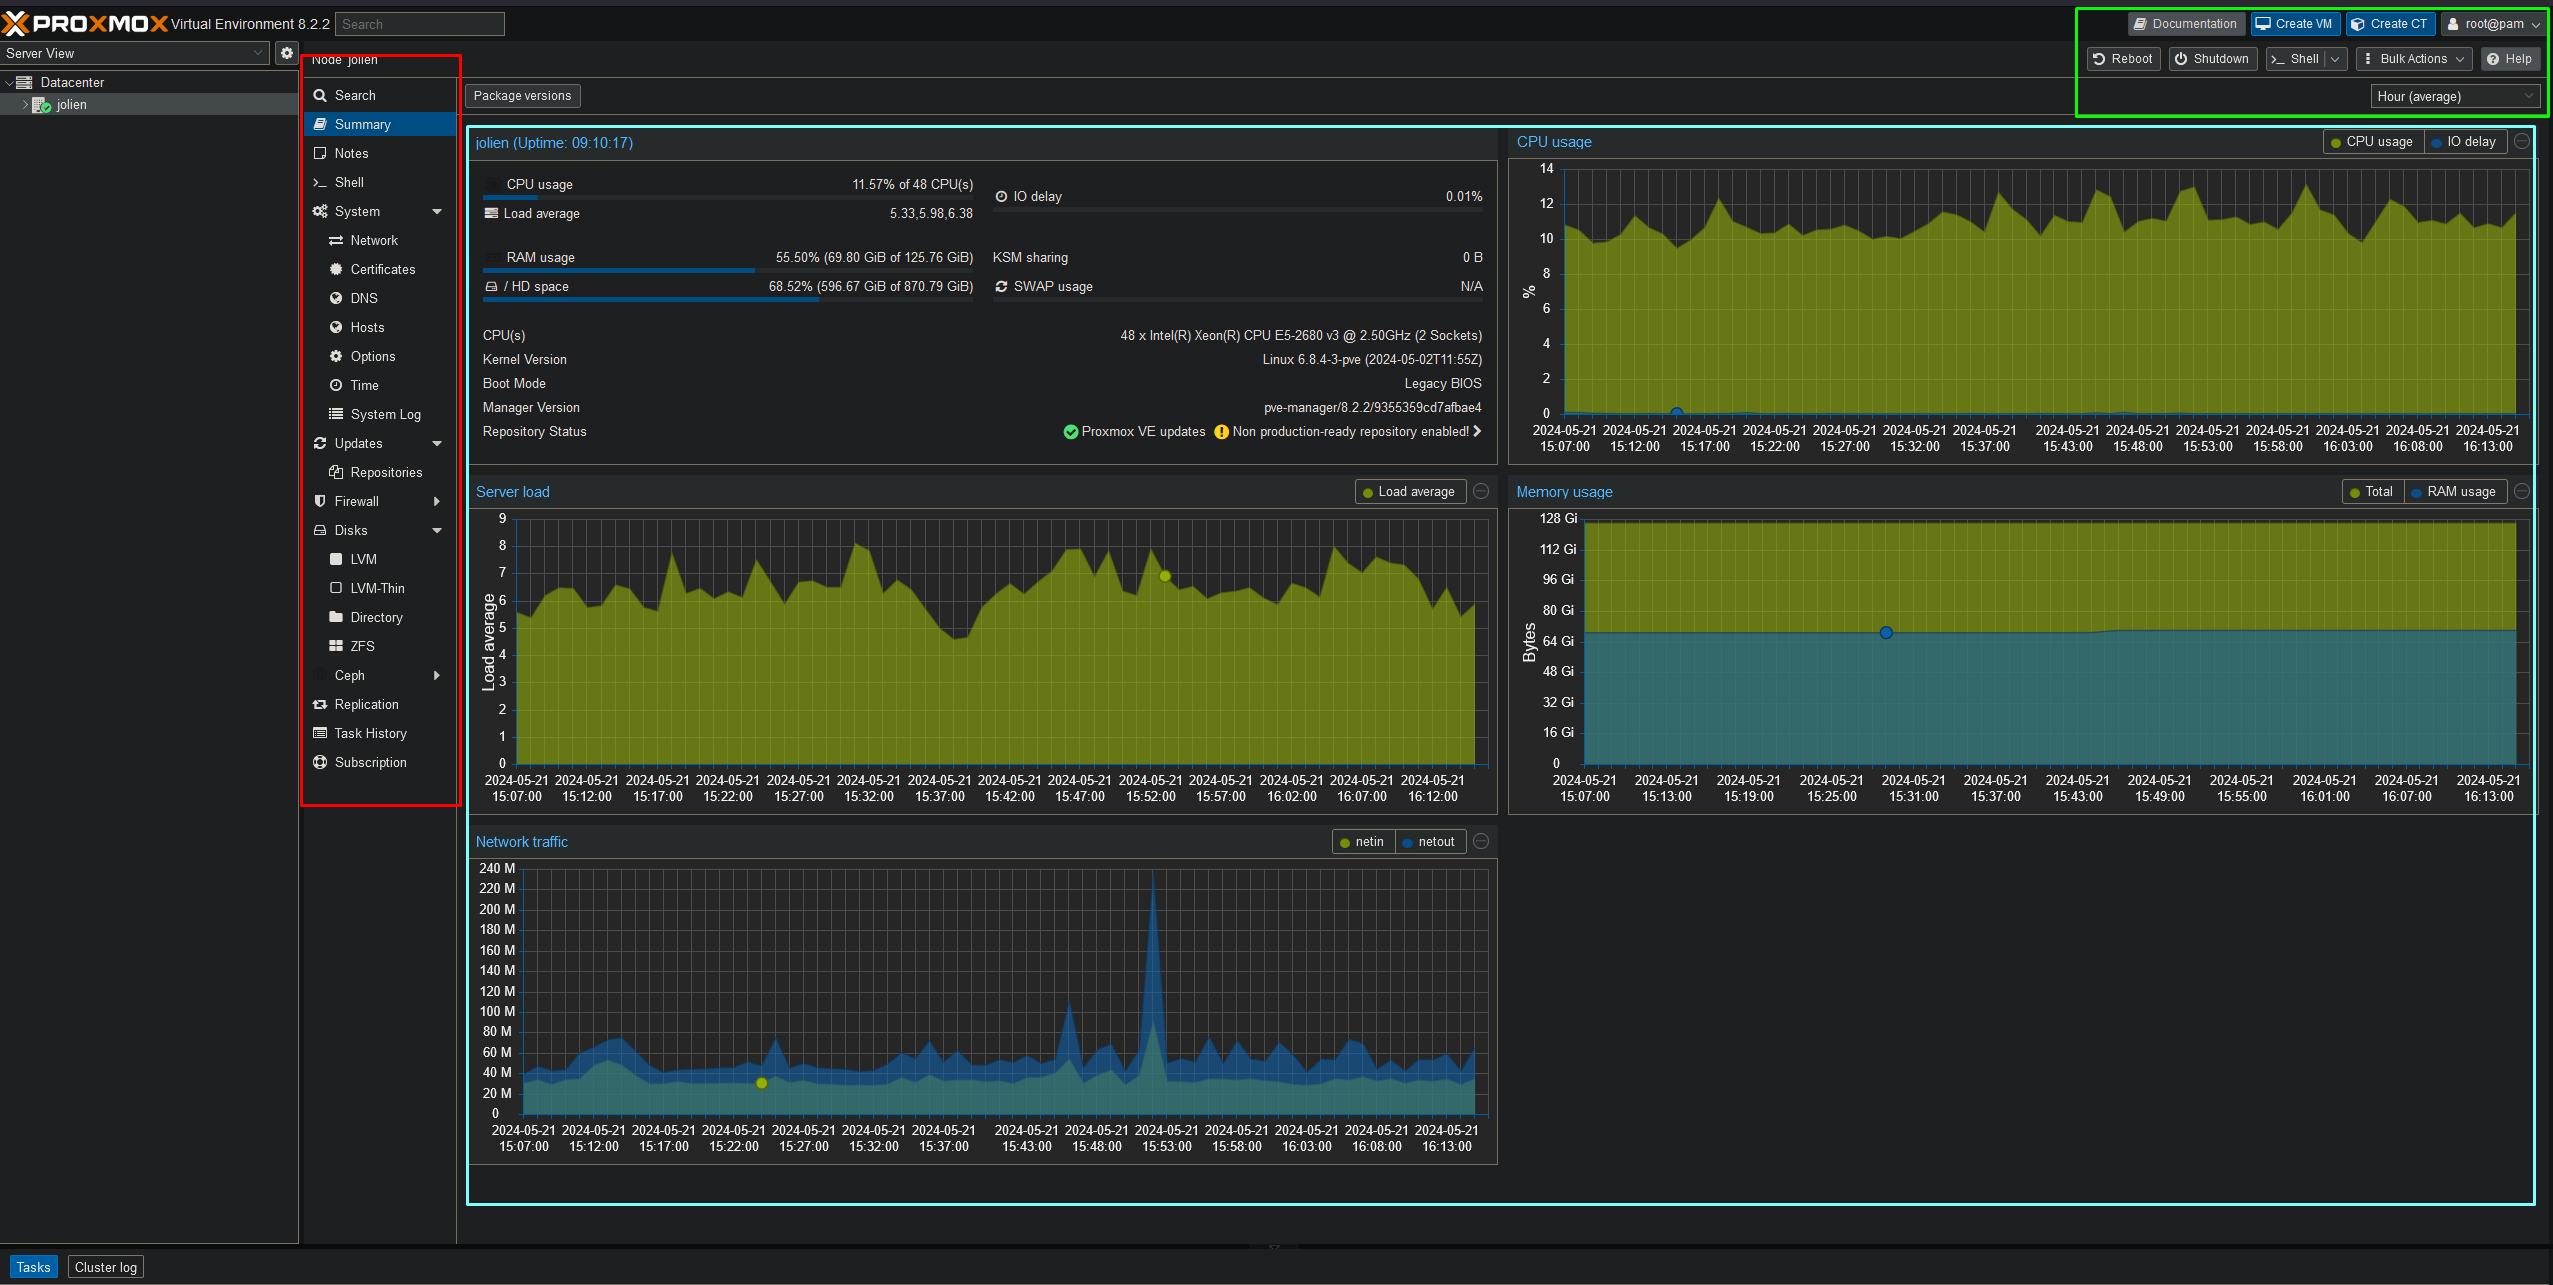Open the Hour (average) timeframe dropdown

[2455, 96]
